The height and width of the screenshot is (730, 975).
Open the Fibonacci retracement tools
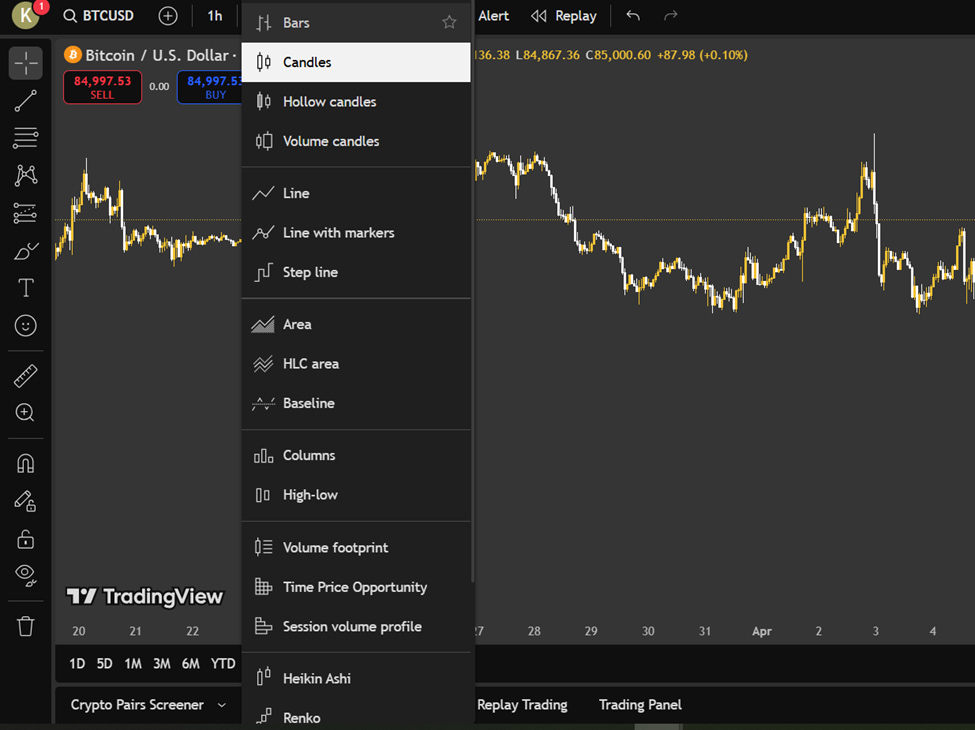[x=25, y=137]
